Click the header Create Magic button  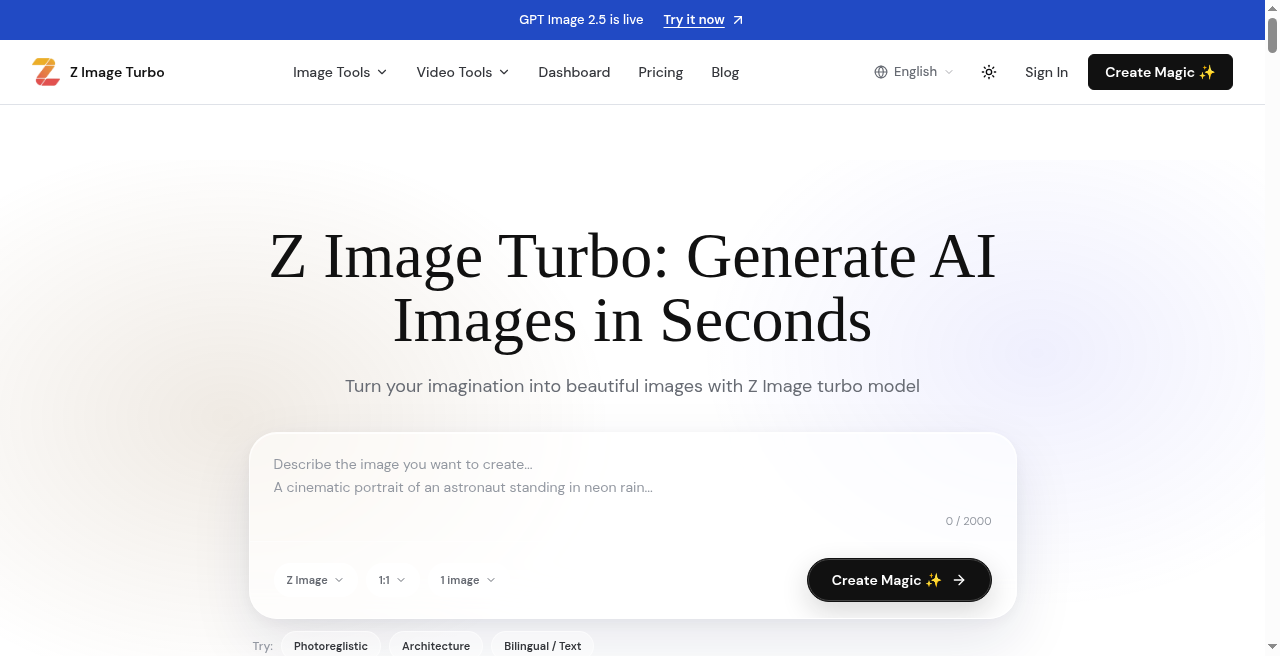[1160, 72]
